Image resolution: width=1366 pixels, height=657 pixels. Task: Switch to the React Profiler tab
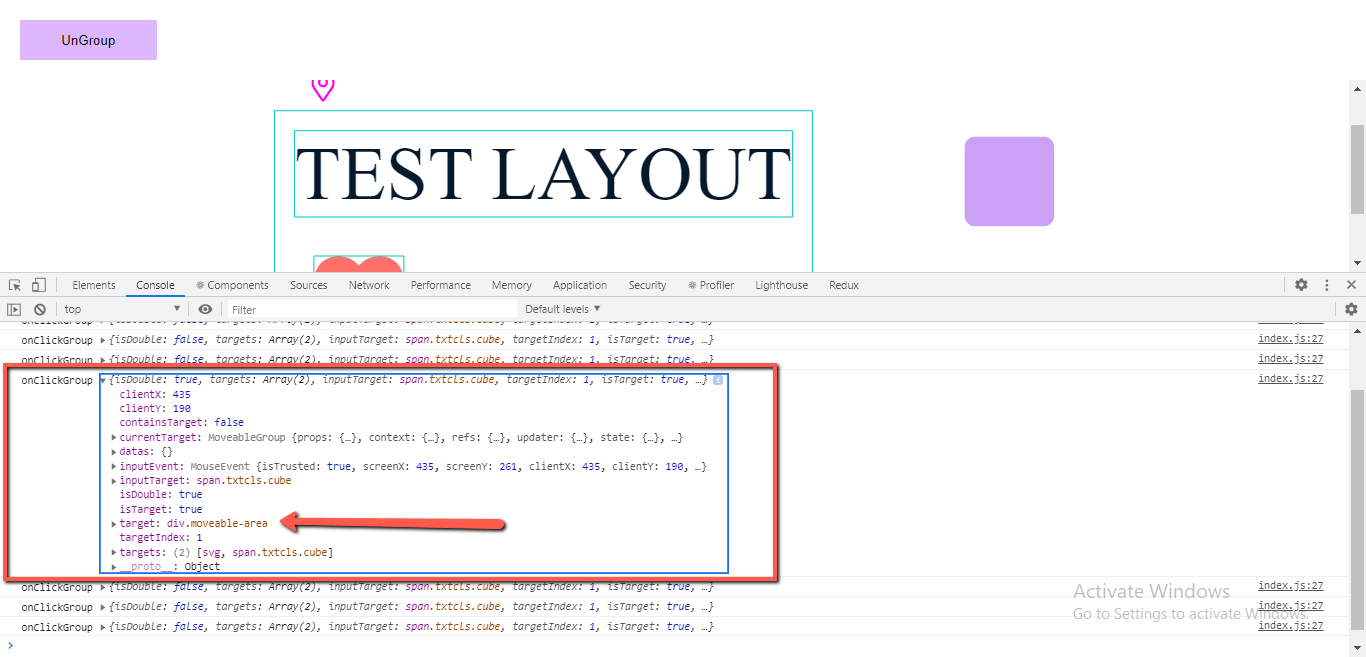(x=711, y=285)
